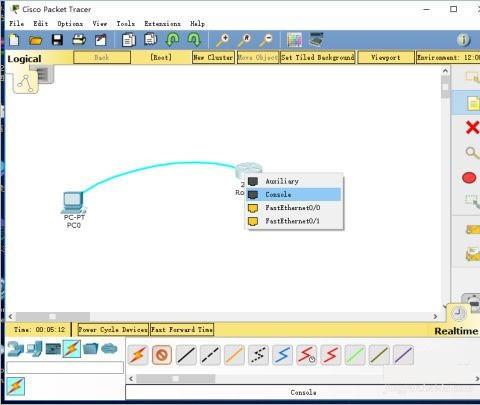The width and height of the screenshot is (480, 405).
Task: Select the Multiuser Connection cloud icon
Action: pyautogui.click(x=109, y=349)
